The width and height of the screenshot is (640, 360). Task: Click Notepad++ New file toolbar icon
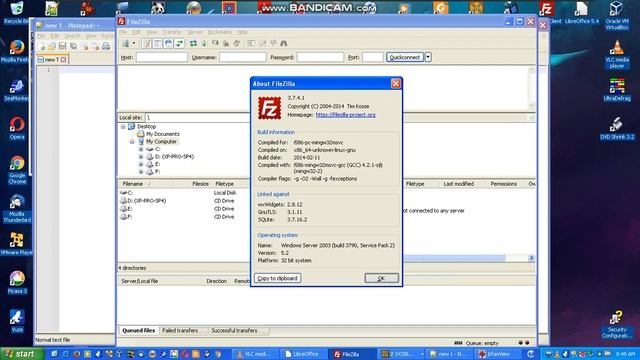[42, 47]
